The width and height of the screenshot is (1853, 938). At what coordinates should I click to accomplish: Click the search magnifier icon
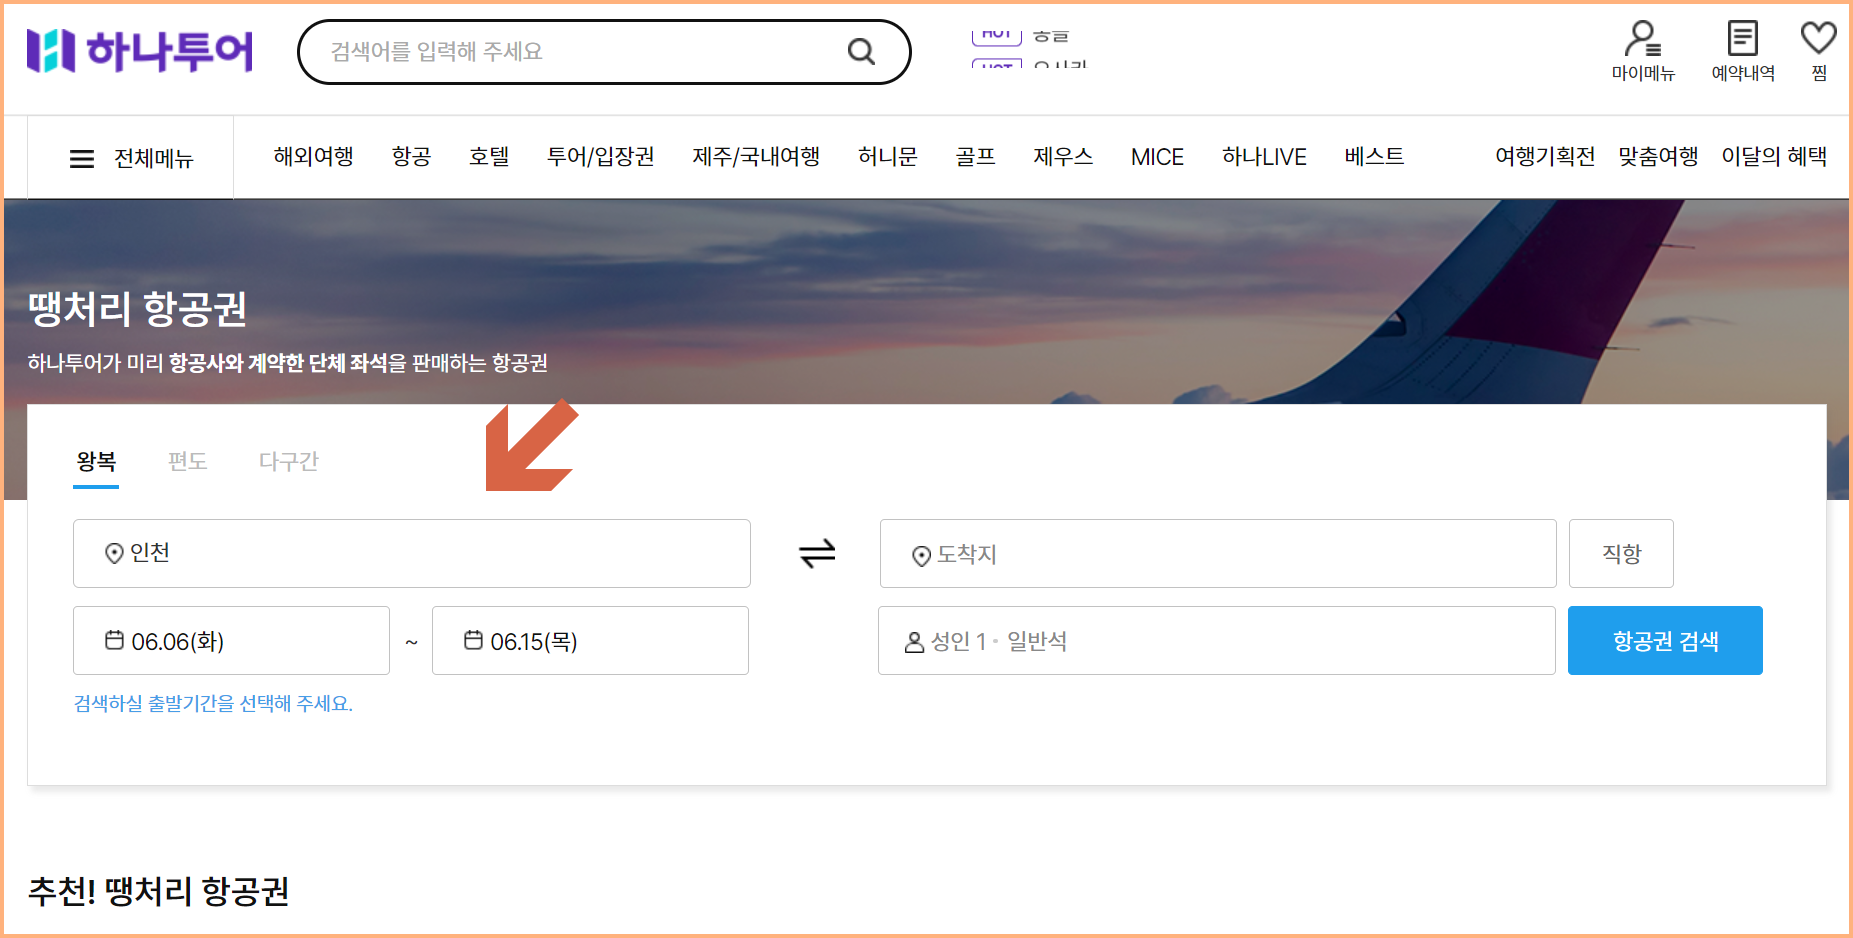click(861, 51)
